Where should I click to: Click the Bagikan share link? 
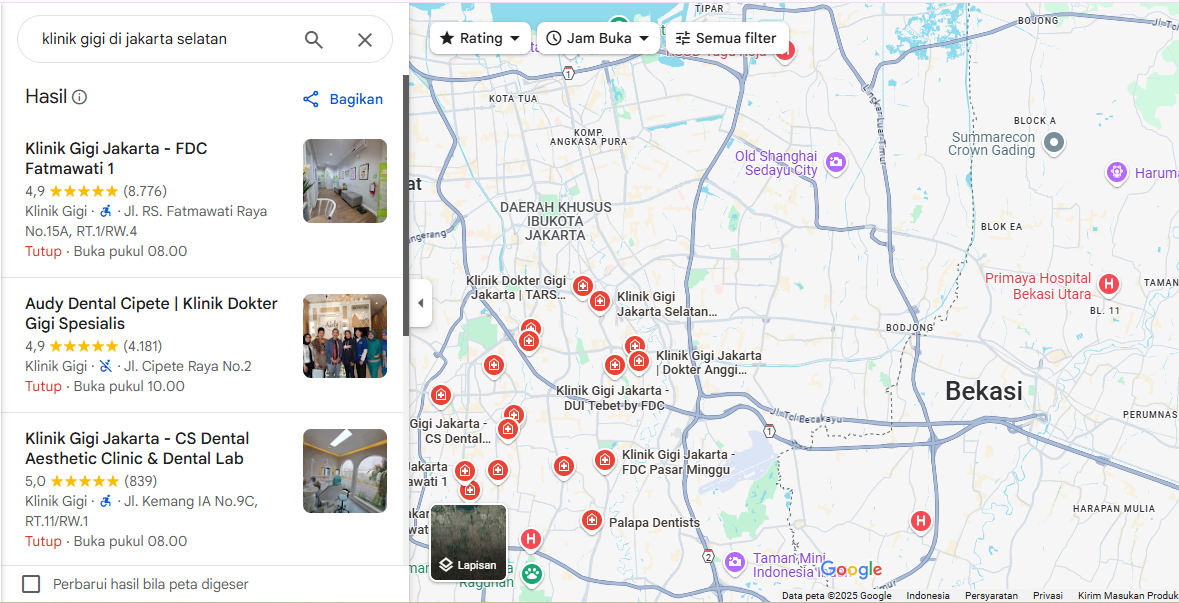point(343,99)
